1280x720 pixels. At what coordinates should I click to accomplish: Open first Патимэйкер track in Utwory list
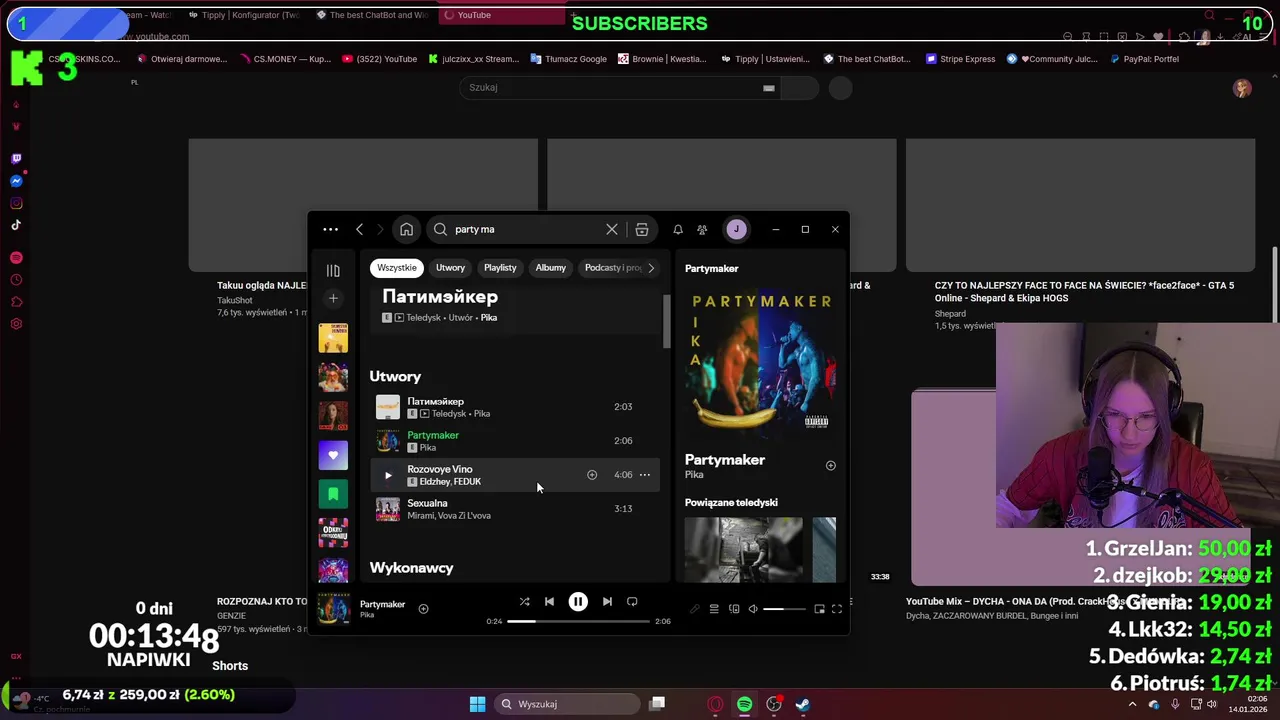(x=515, y=407)
